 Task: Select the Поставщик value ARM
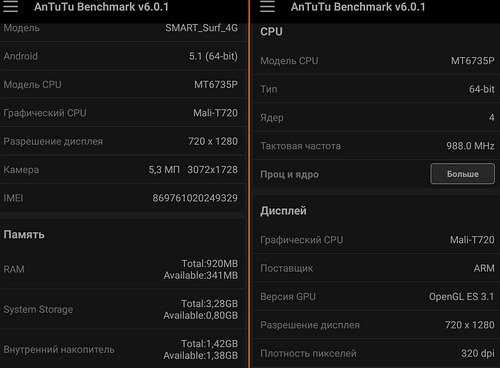coord(484,268)
